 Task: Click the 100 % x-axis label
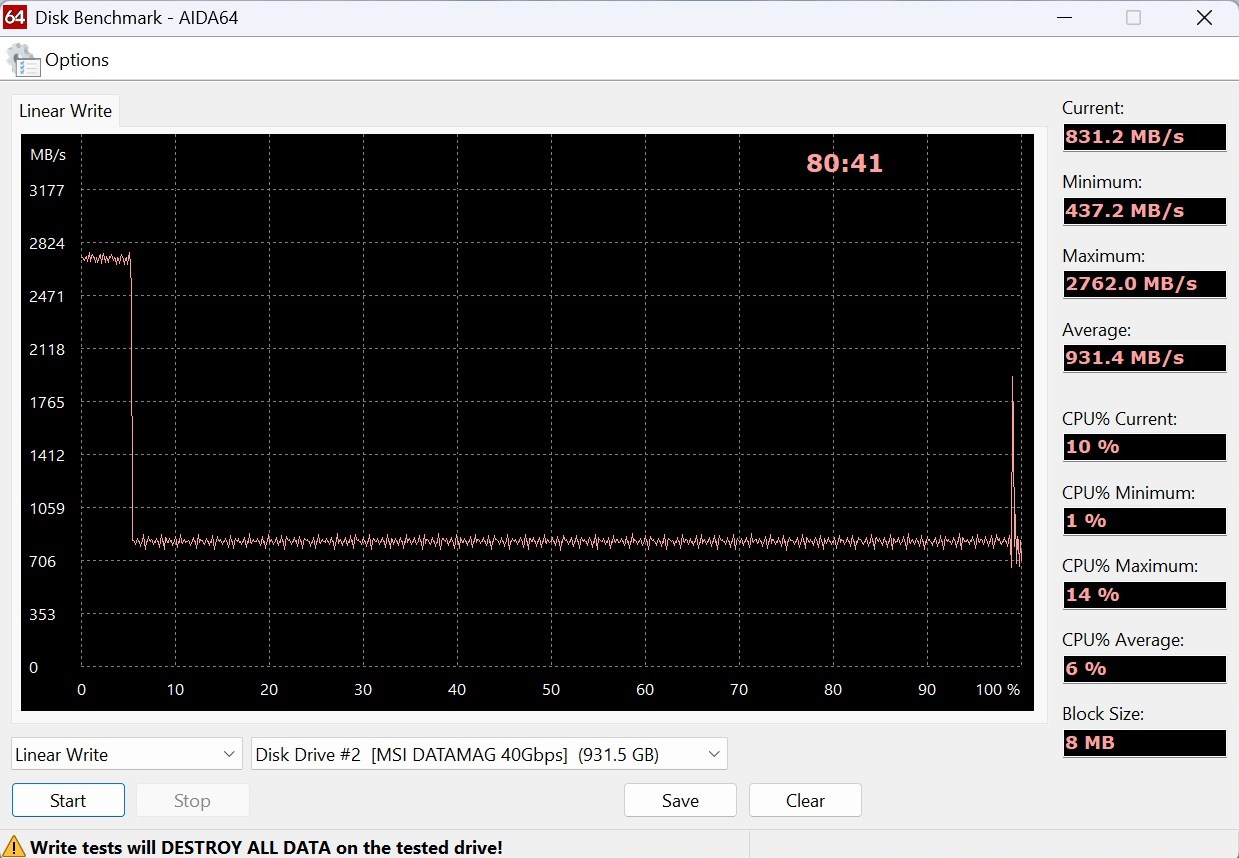coord(998,689)
